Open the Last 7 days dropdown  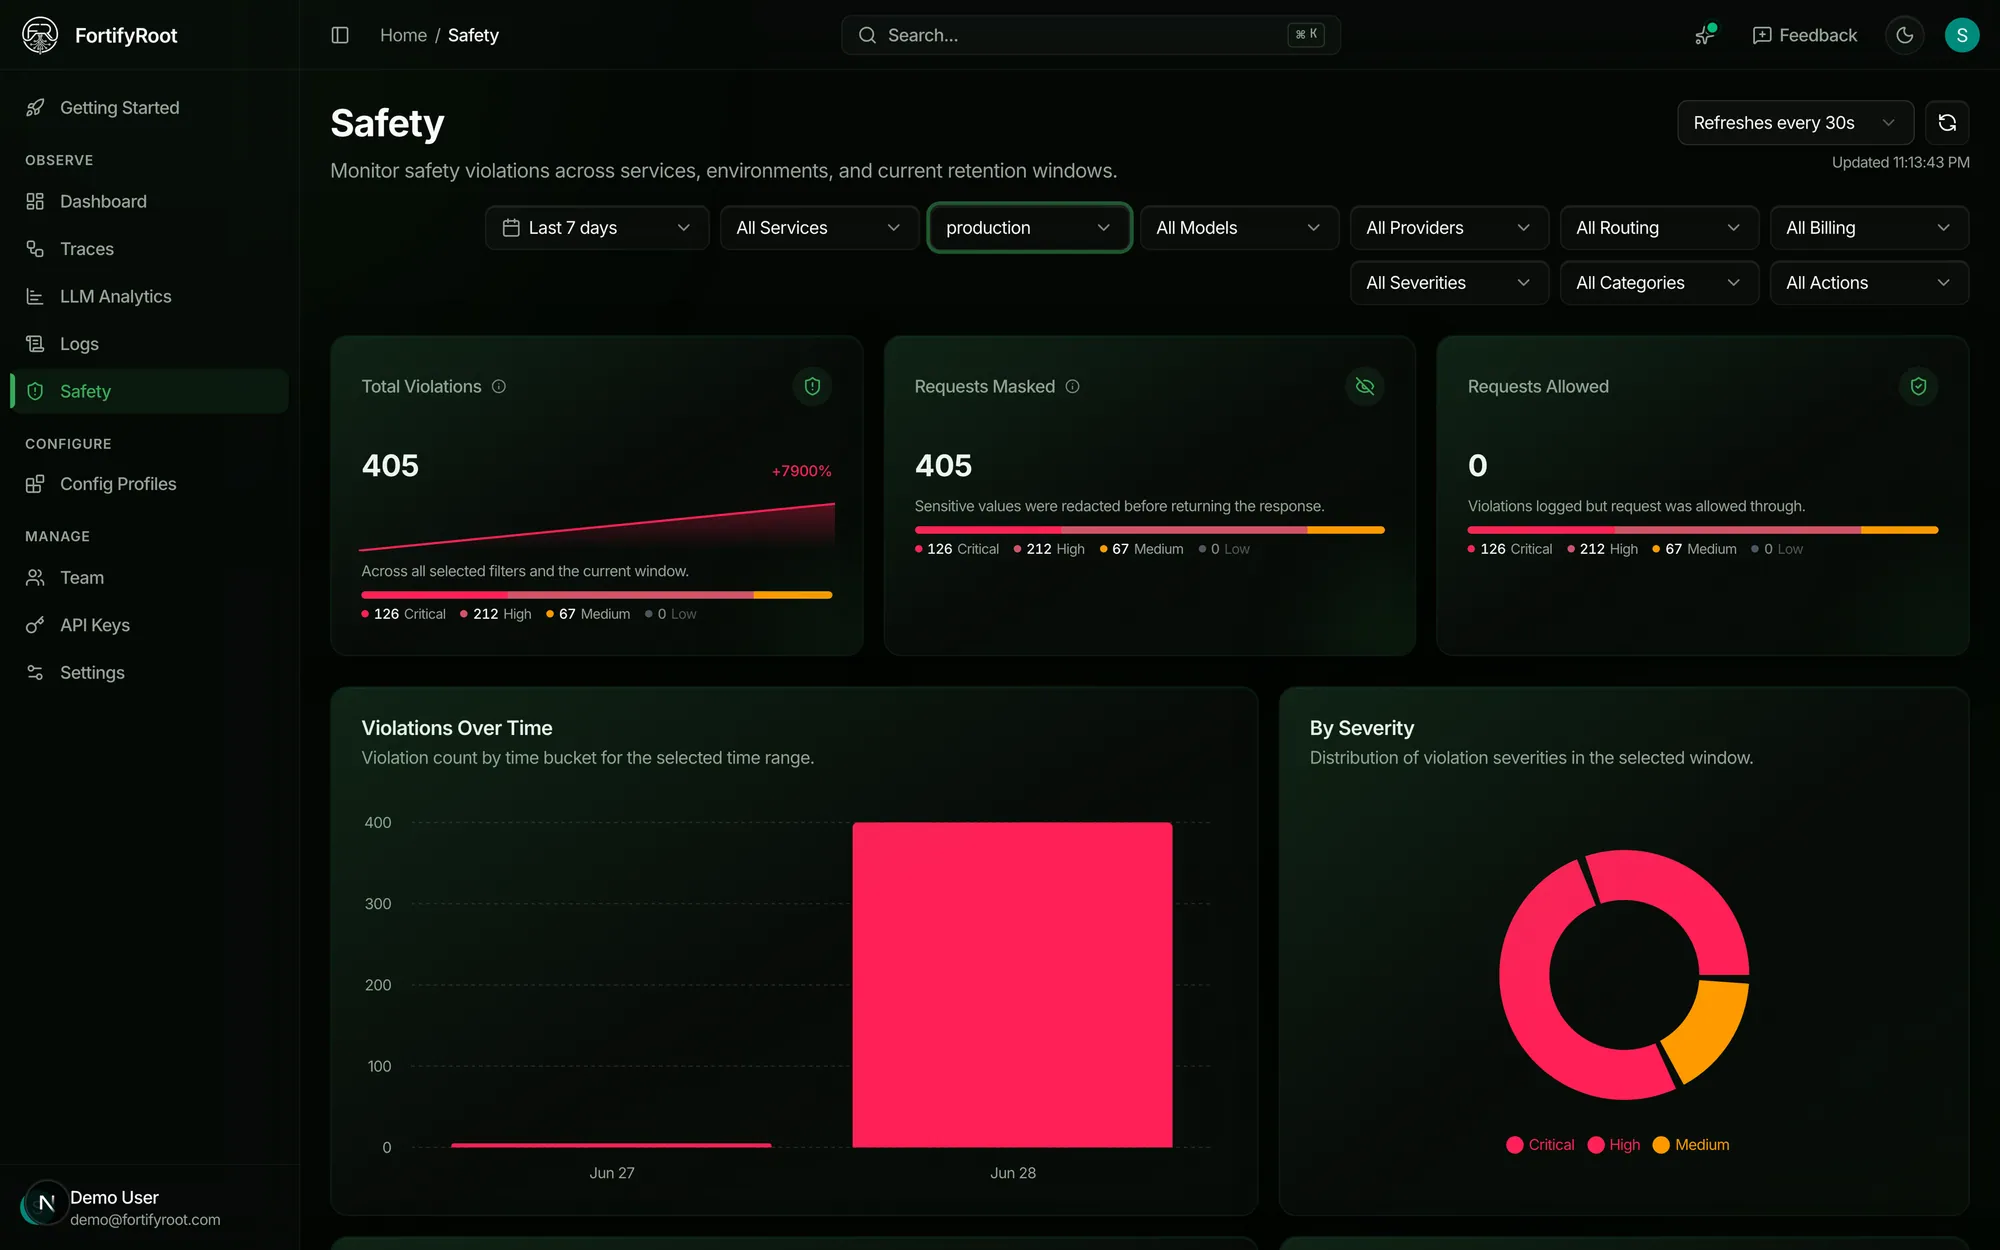coord(597,228)
